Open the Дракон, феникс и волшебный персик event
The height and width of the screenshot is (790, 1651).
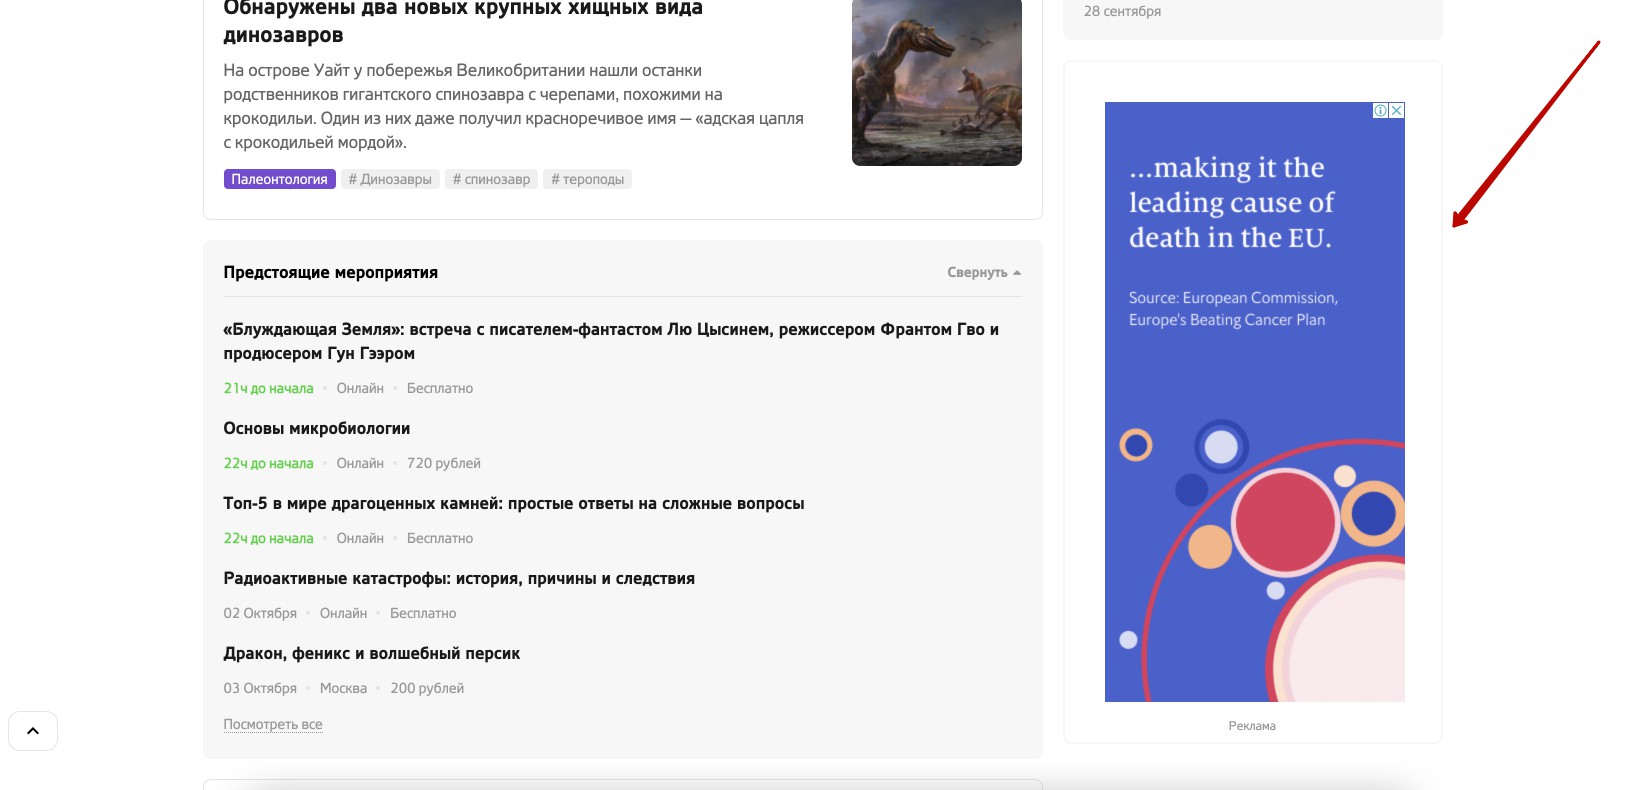(x=371, y=653)
